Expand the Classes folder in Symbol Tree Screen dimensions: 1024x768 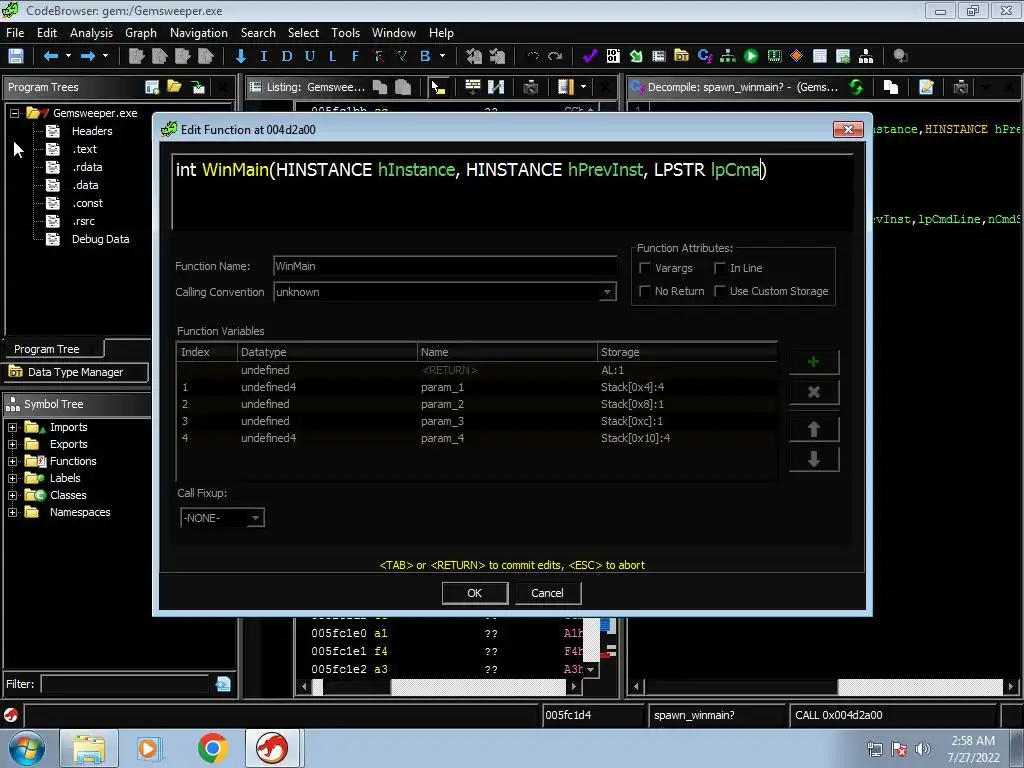(x=12, y=495)
